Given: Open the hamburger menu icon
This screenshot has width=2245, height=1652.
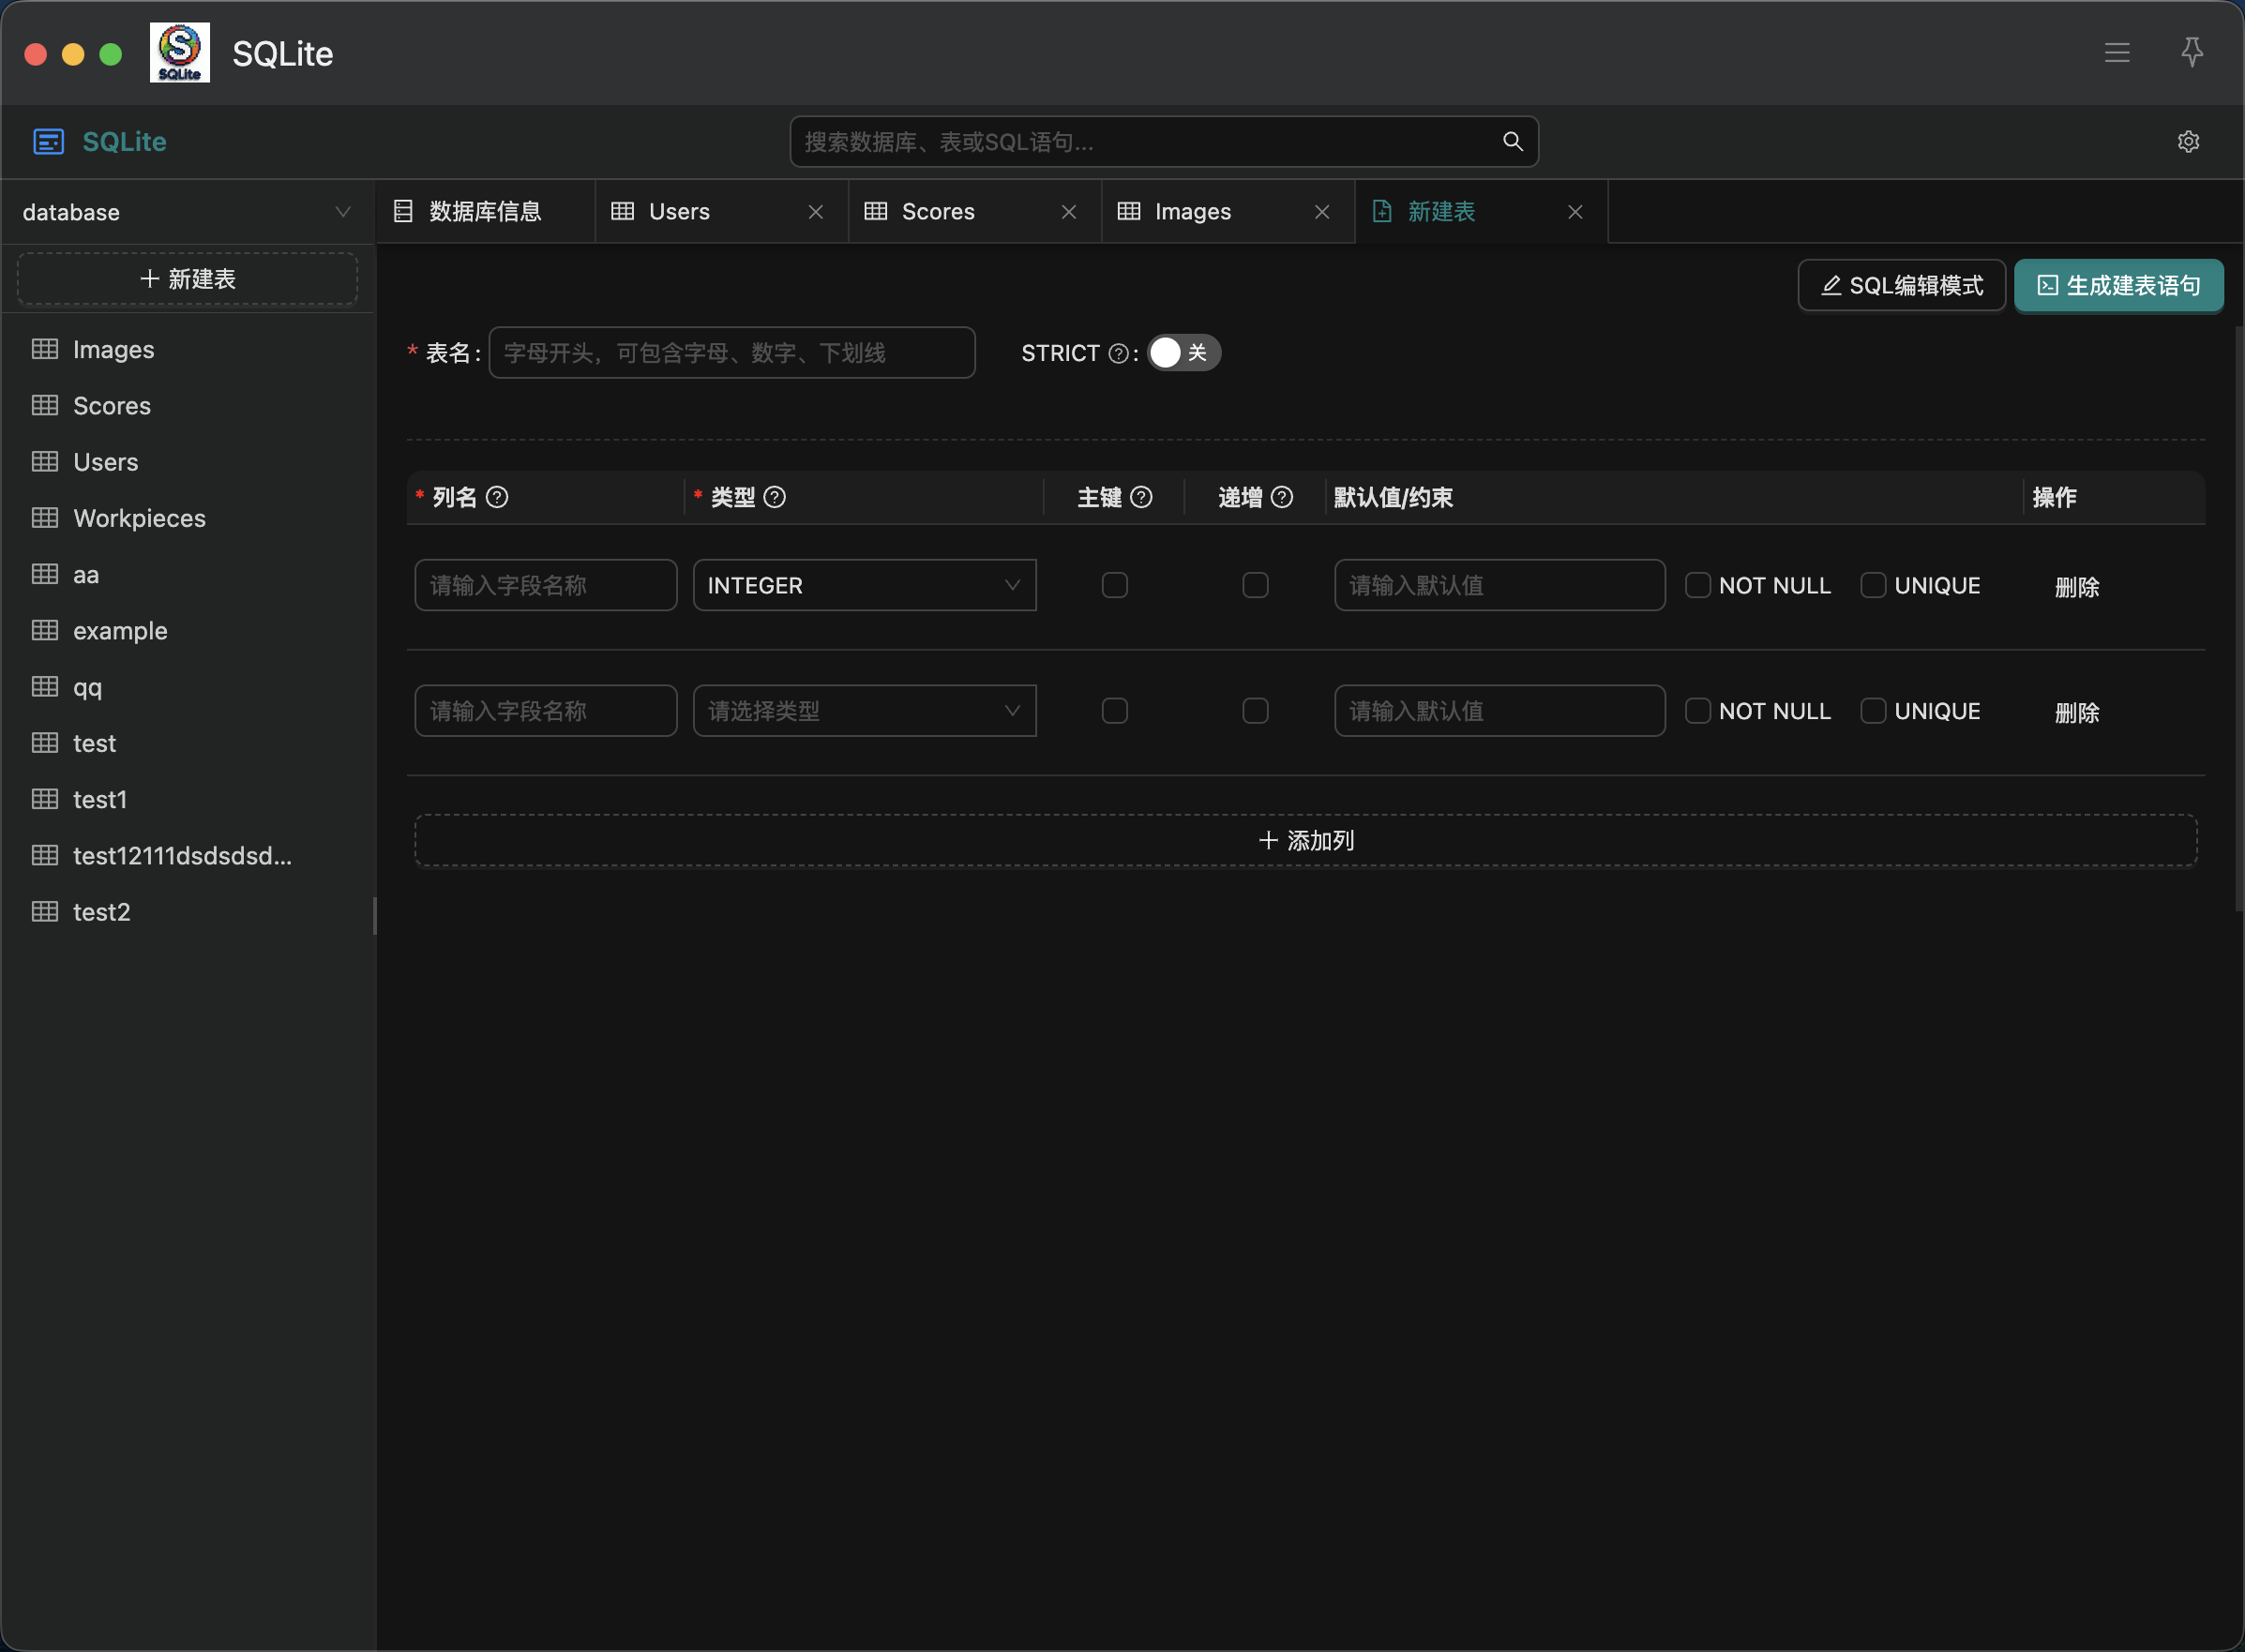Looking at the screenshot, I should (2116, 52).
